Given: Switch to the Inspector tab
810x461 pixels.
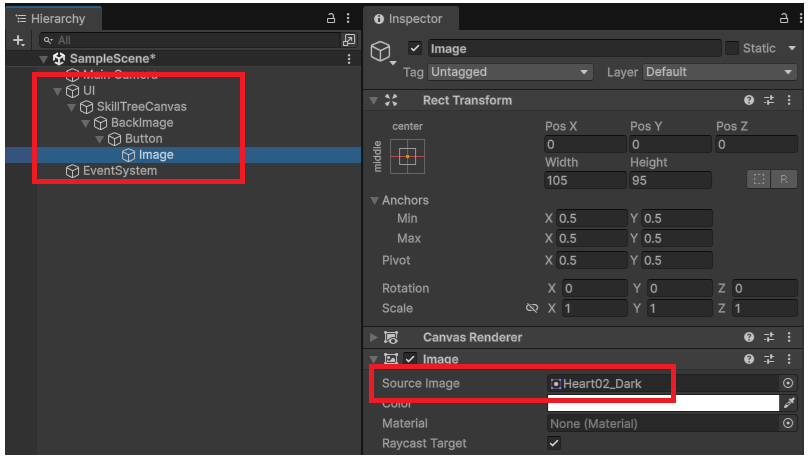Looking at the screenshot, I should pos(411,19).
